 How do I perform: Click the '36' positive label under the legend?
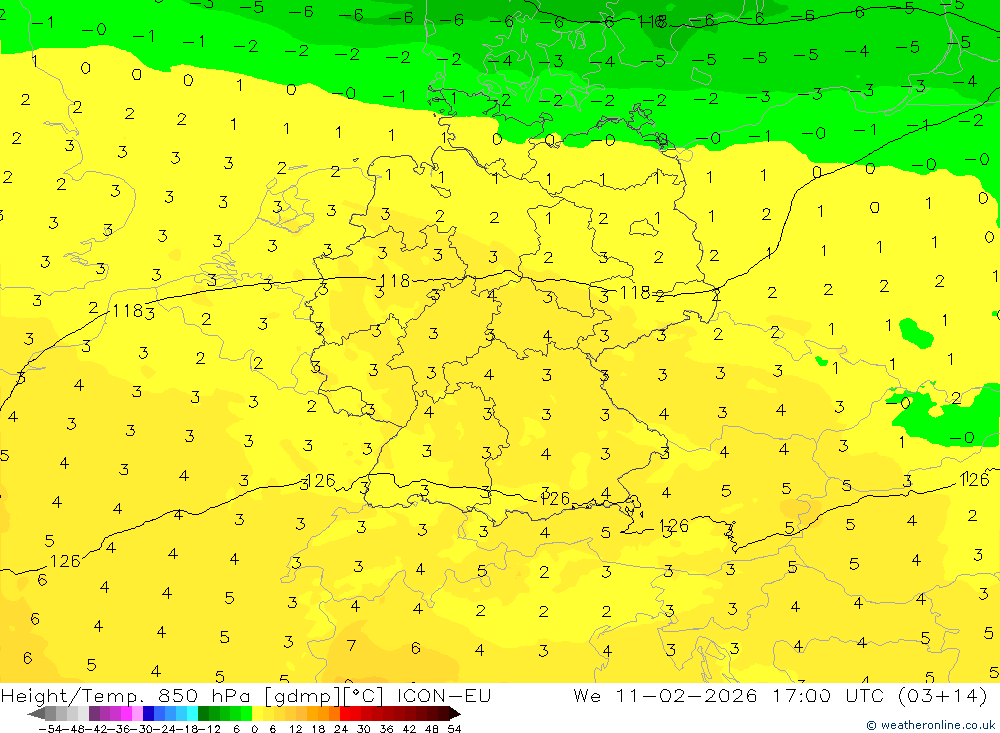click(x=386, y=729)
